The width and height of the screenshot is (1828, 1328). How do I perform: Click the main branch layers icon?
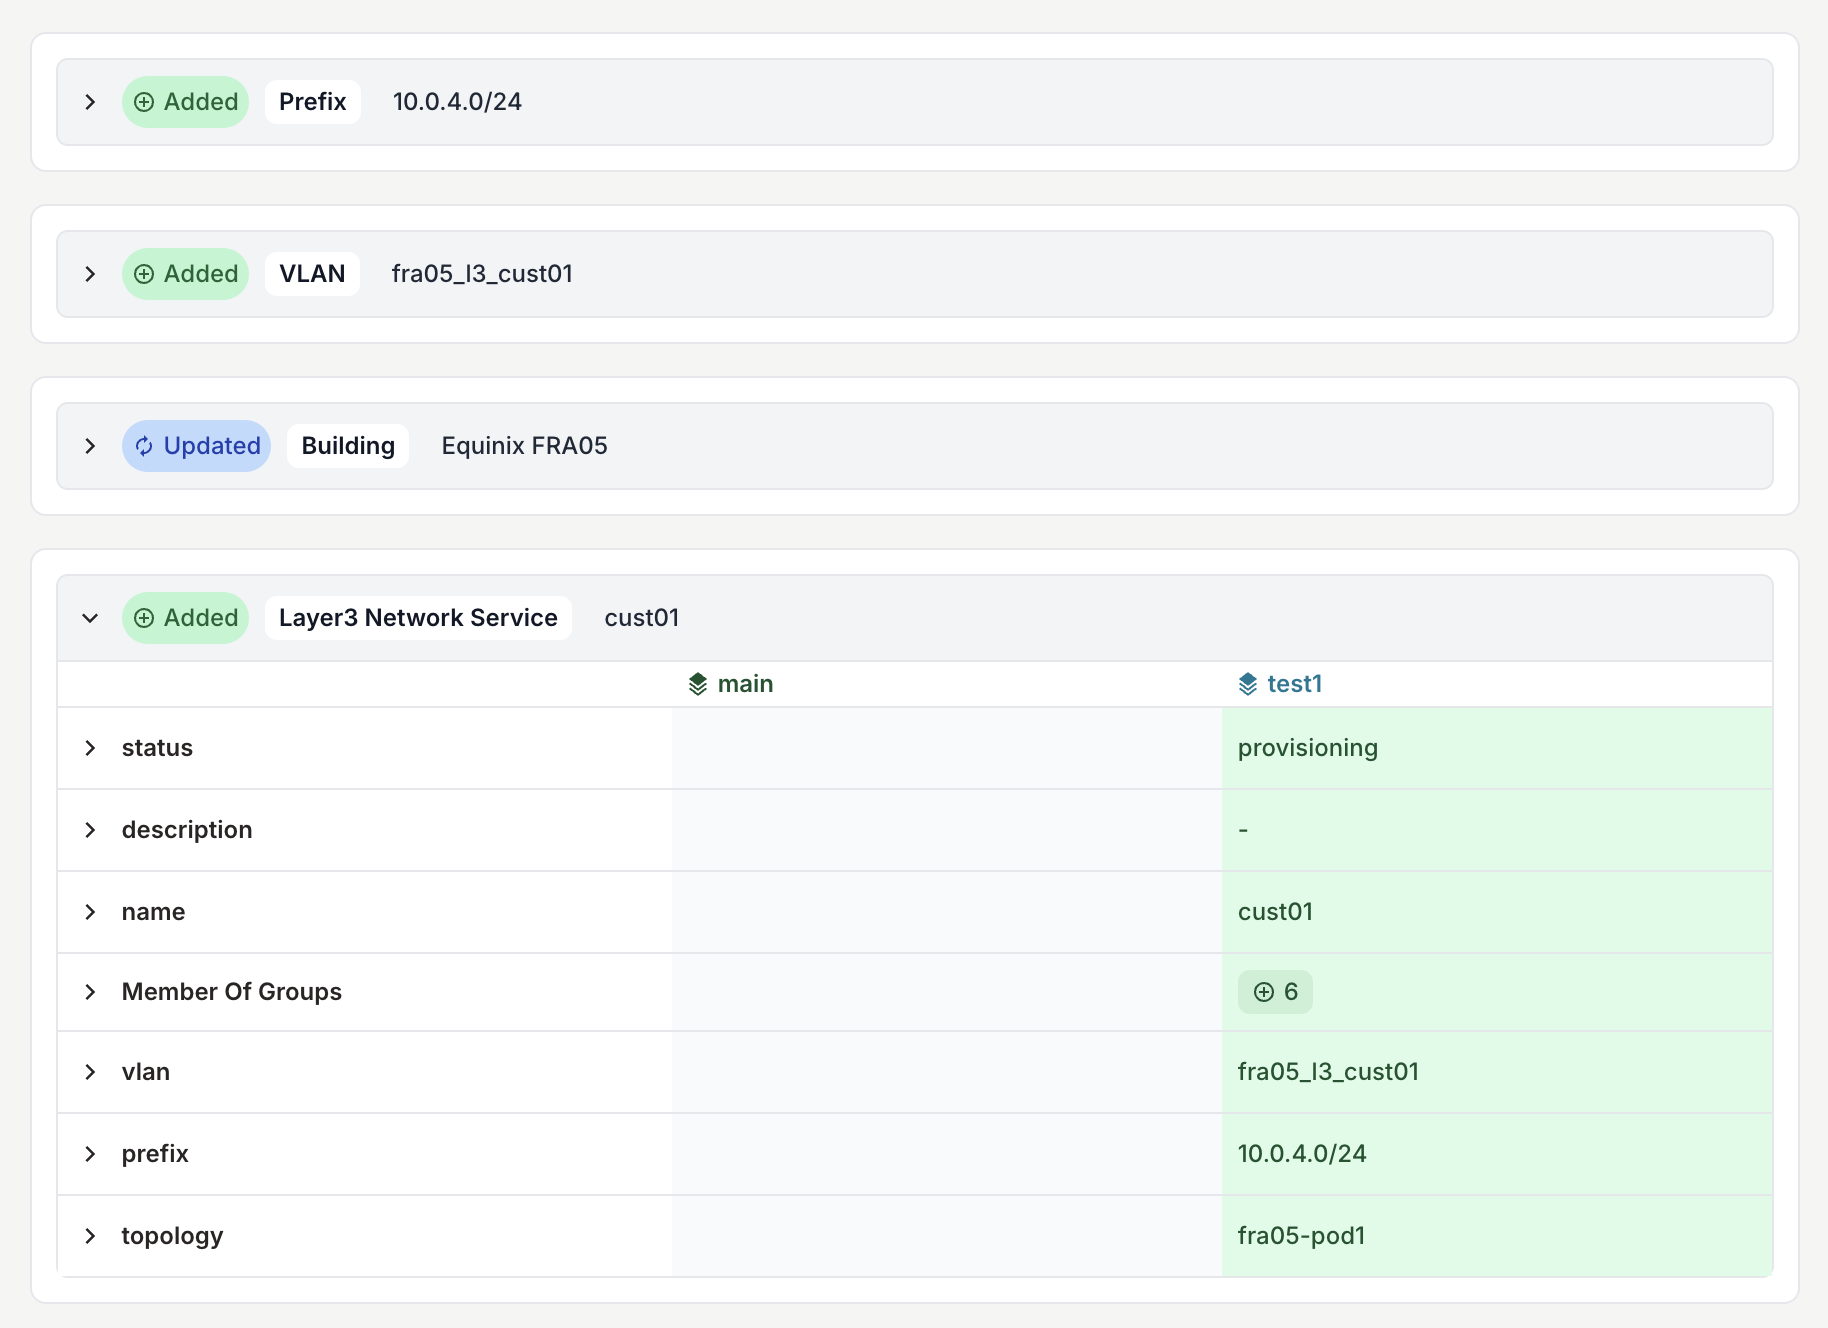point(698,684)
